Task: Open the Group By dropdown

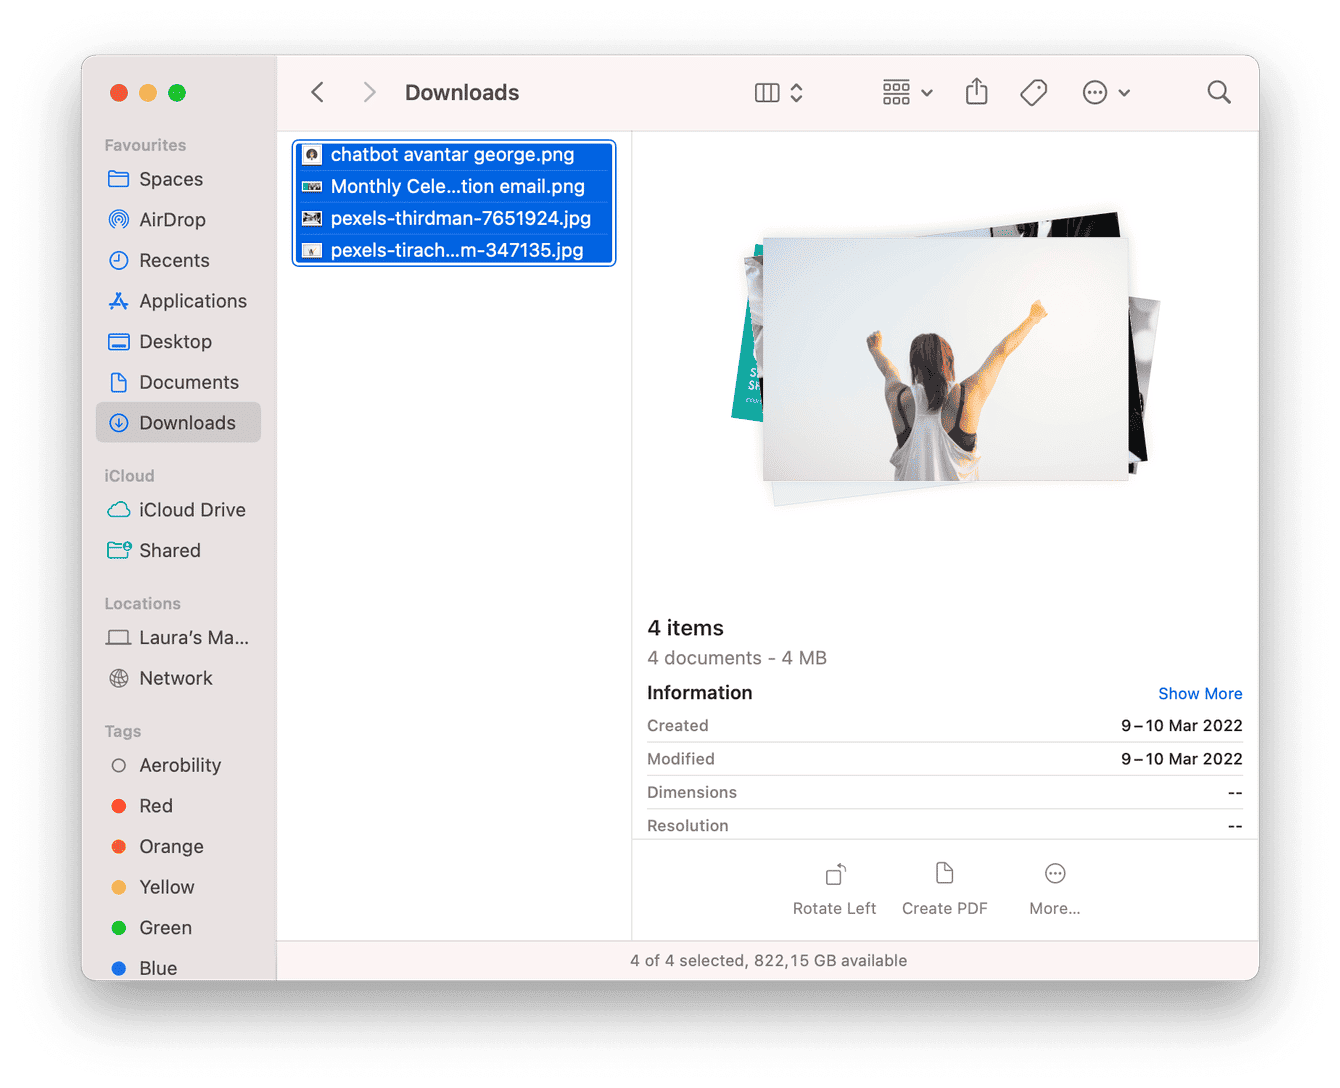Action: point(907,93)
